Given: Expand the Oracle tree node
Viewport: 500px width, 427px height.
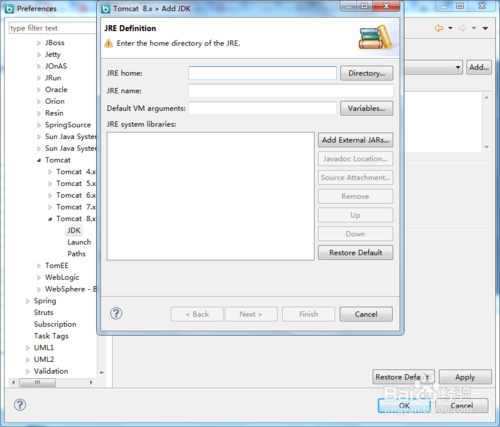Looking at the screenshot, I should [x=39, y=90].
